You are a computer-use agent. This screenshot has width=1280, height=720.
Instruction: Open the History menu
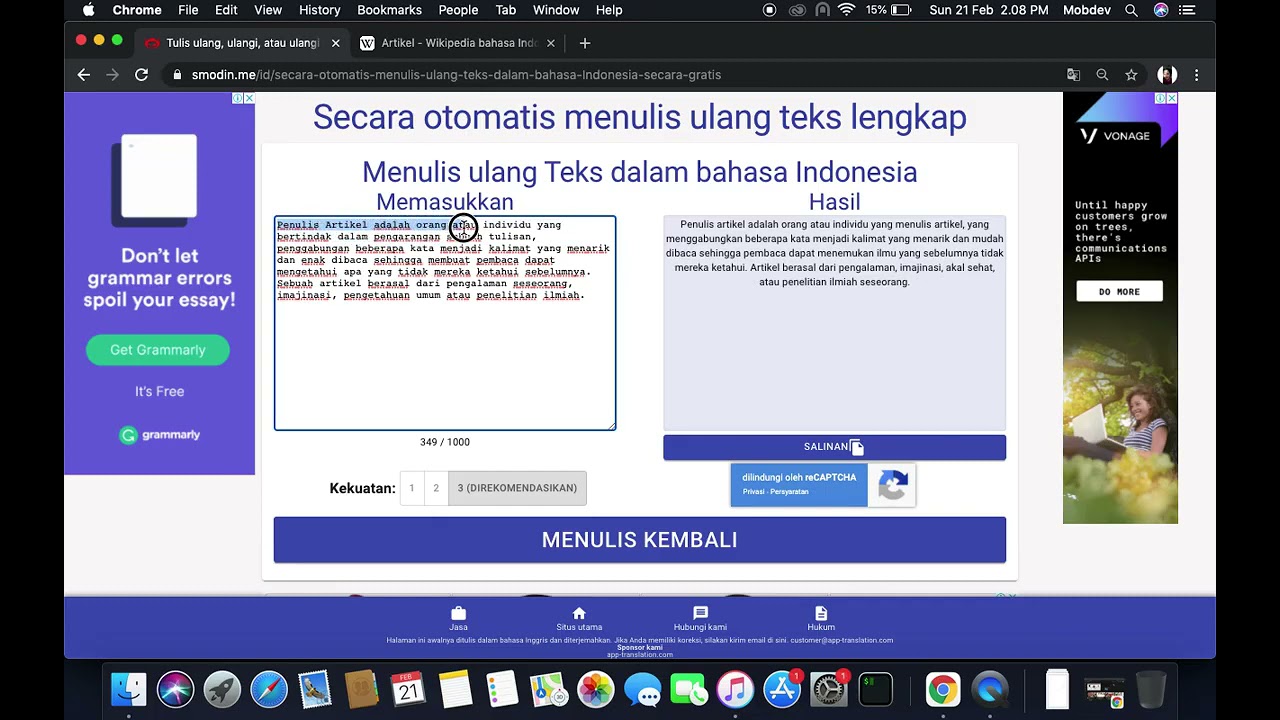(x=319, y=10)
